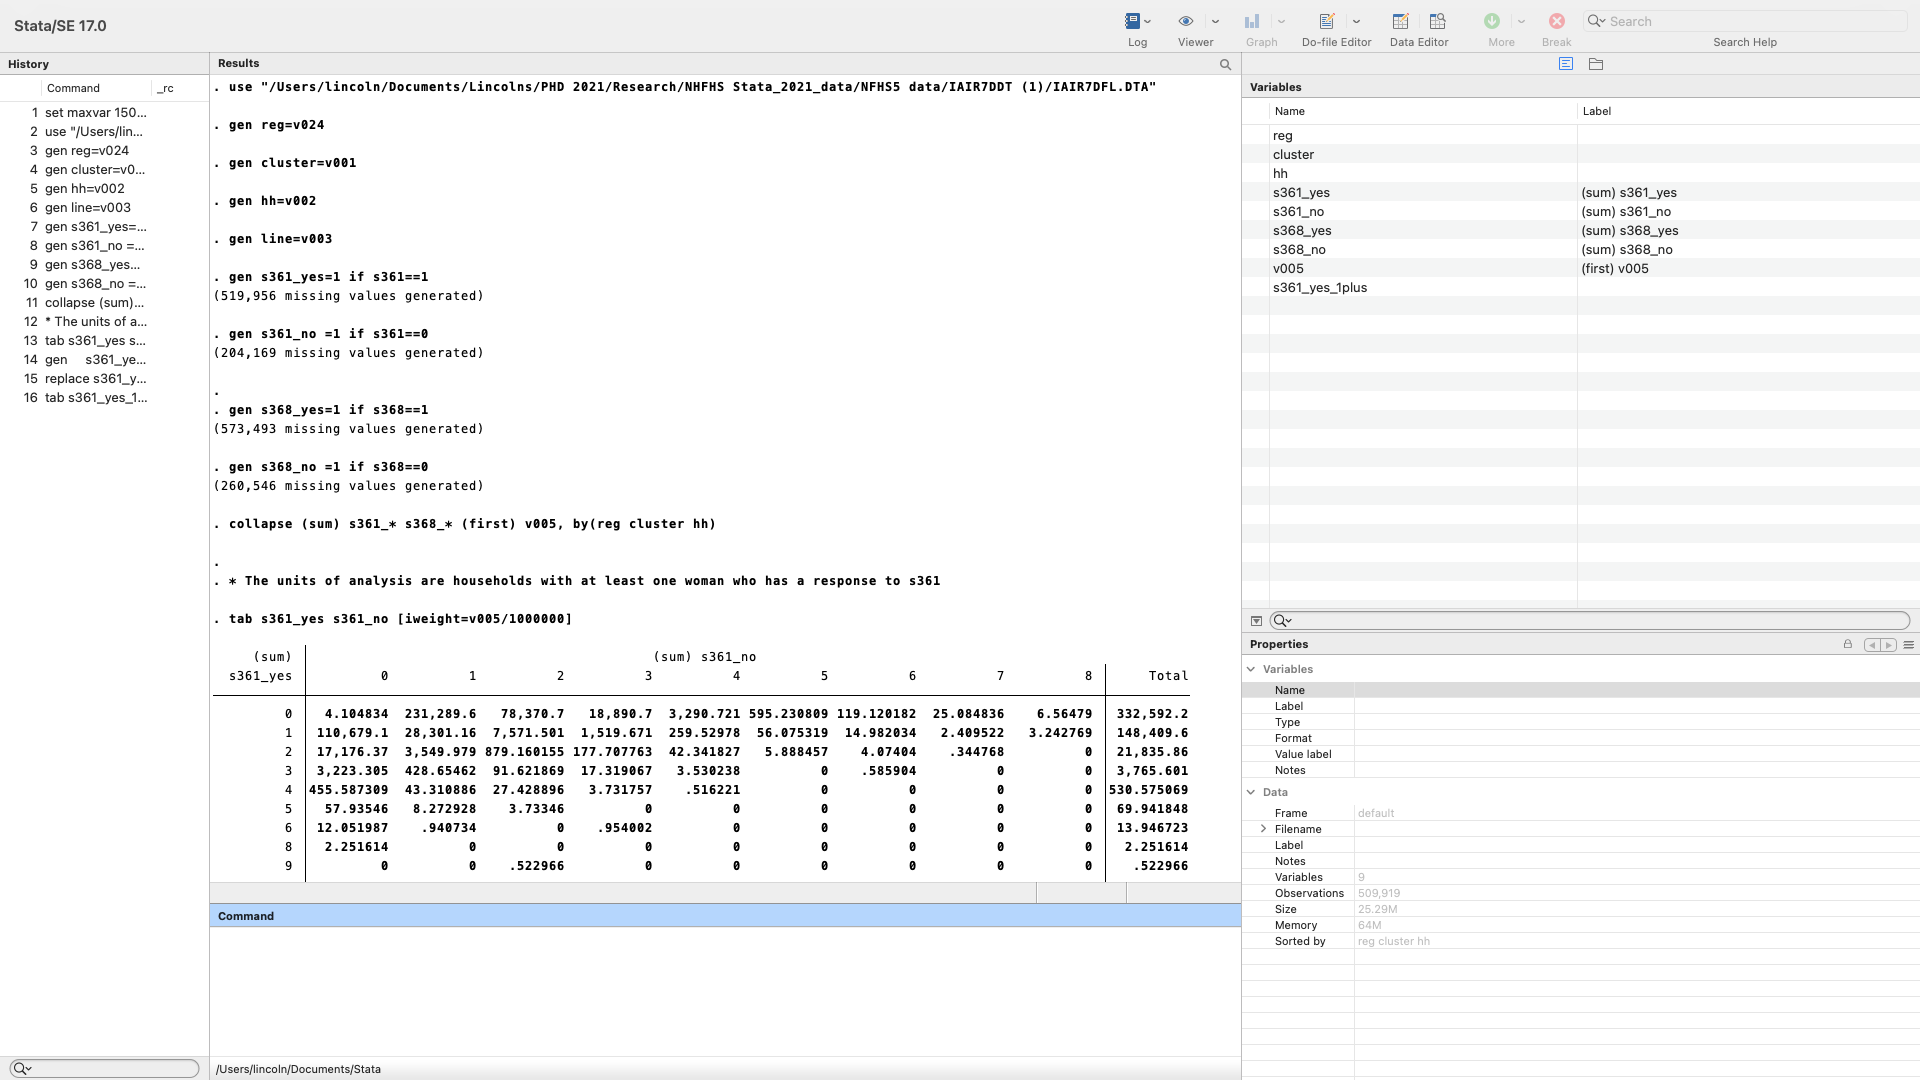1920x1080 pixels.
Task: Open the Viewer dropdown arrow
Action: [x=1215, y=21]
